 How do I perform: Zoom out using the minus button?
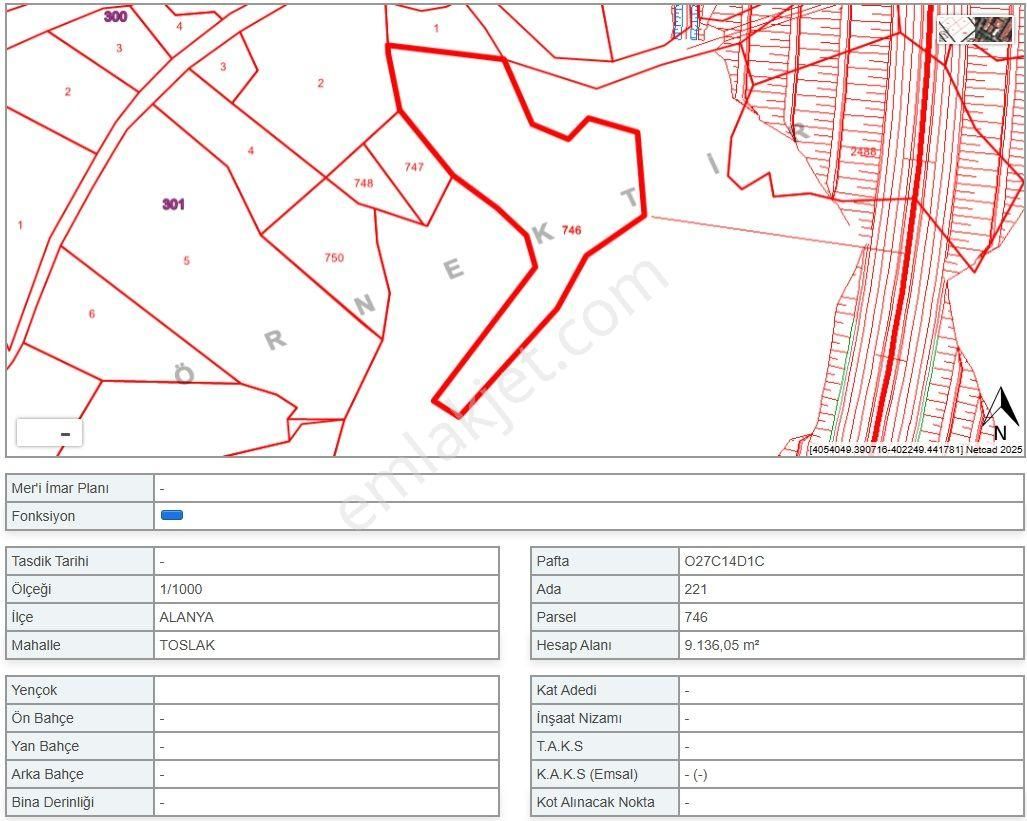click(63, 432)
